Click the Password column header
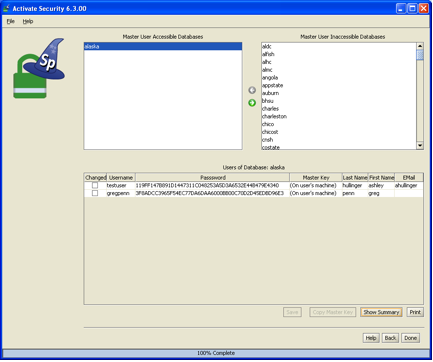Viewport: 433px width, 362px height. [x=213, y=177]
